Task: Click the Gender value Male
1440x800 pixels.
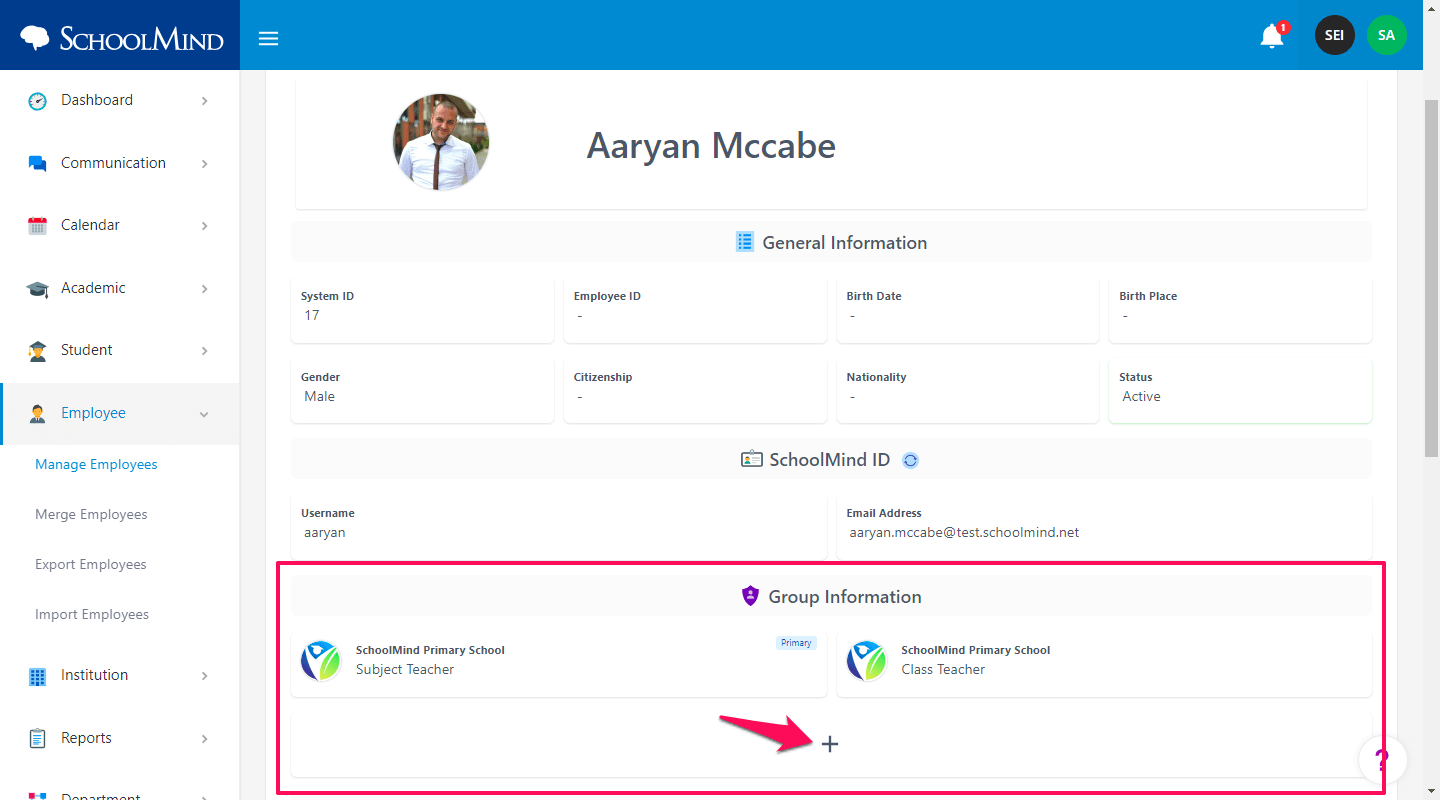Action: point(320,396)
